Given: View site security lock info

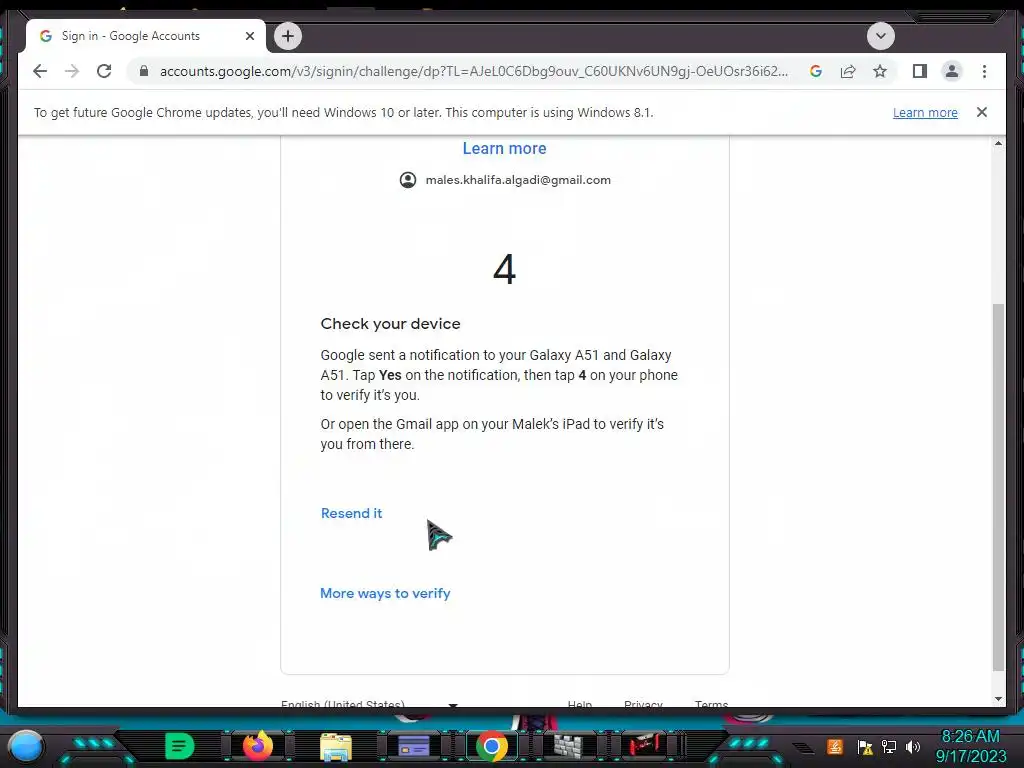Looking at the screenshot, I should tap(144, 71).
